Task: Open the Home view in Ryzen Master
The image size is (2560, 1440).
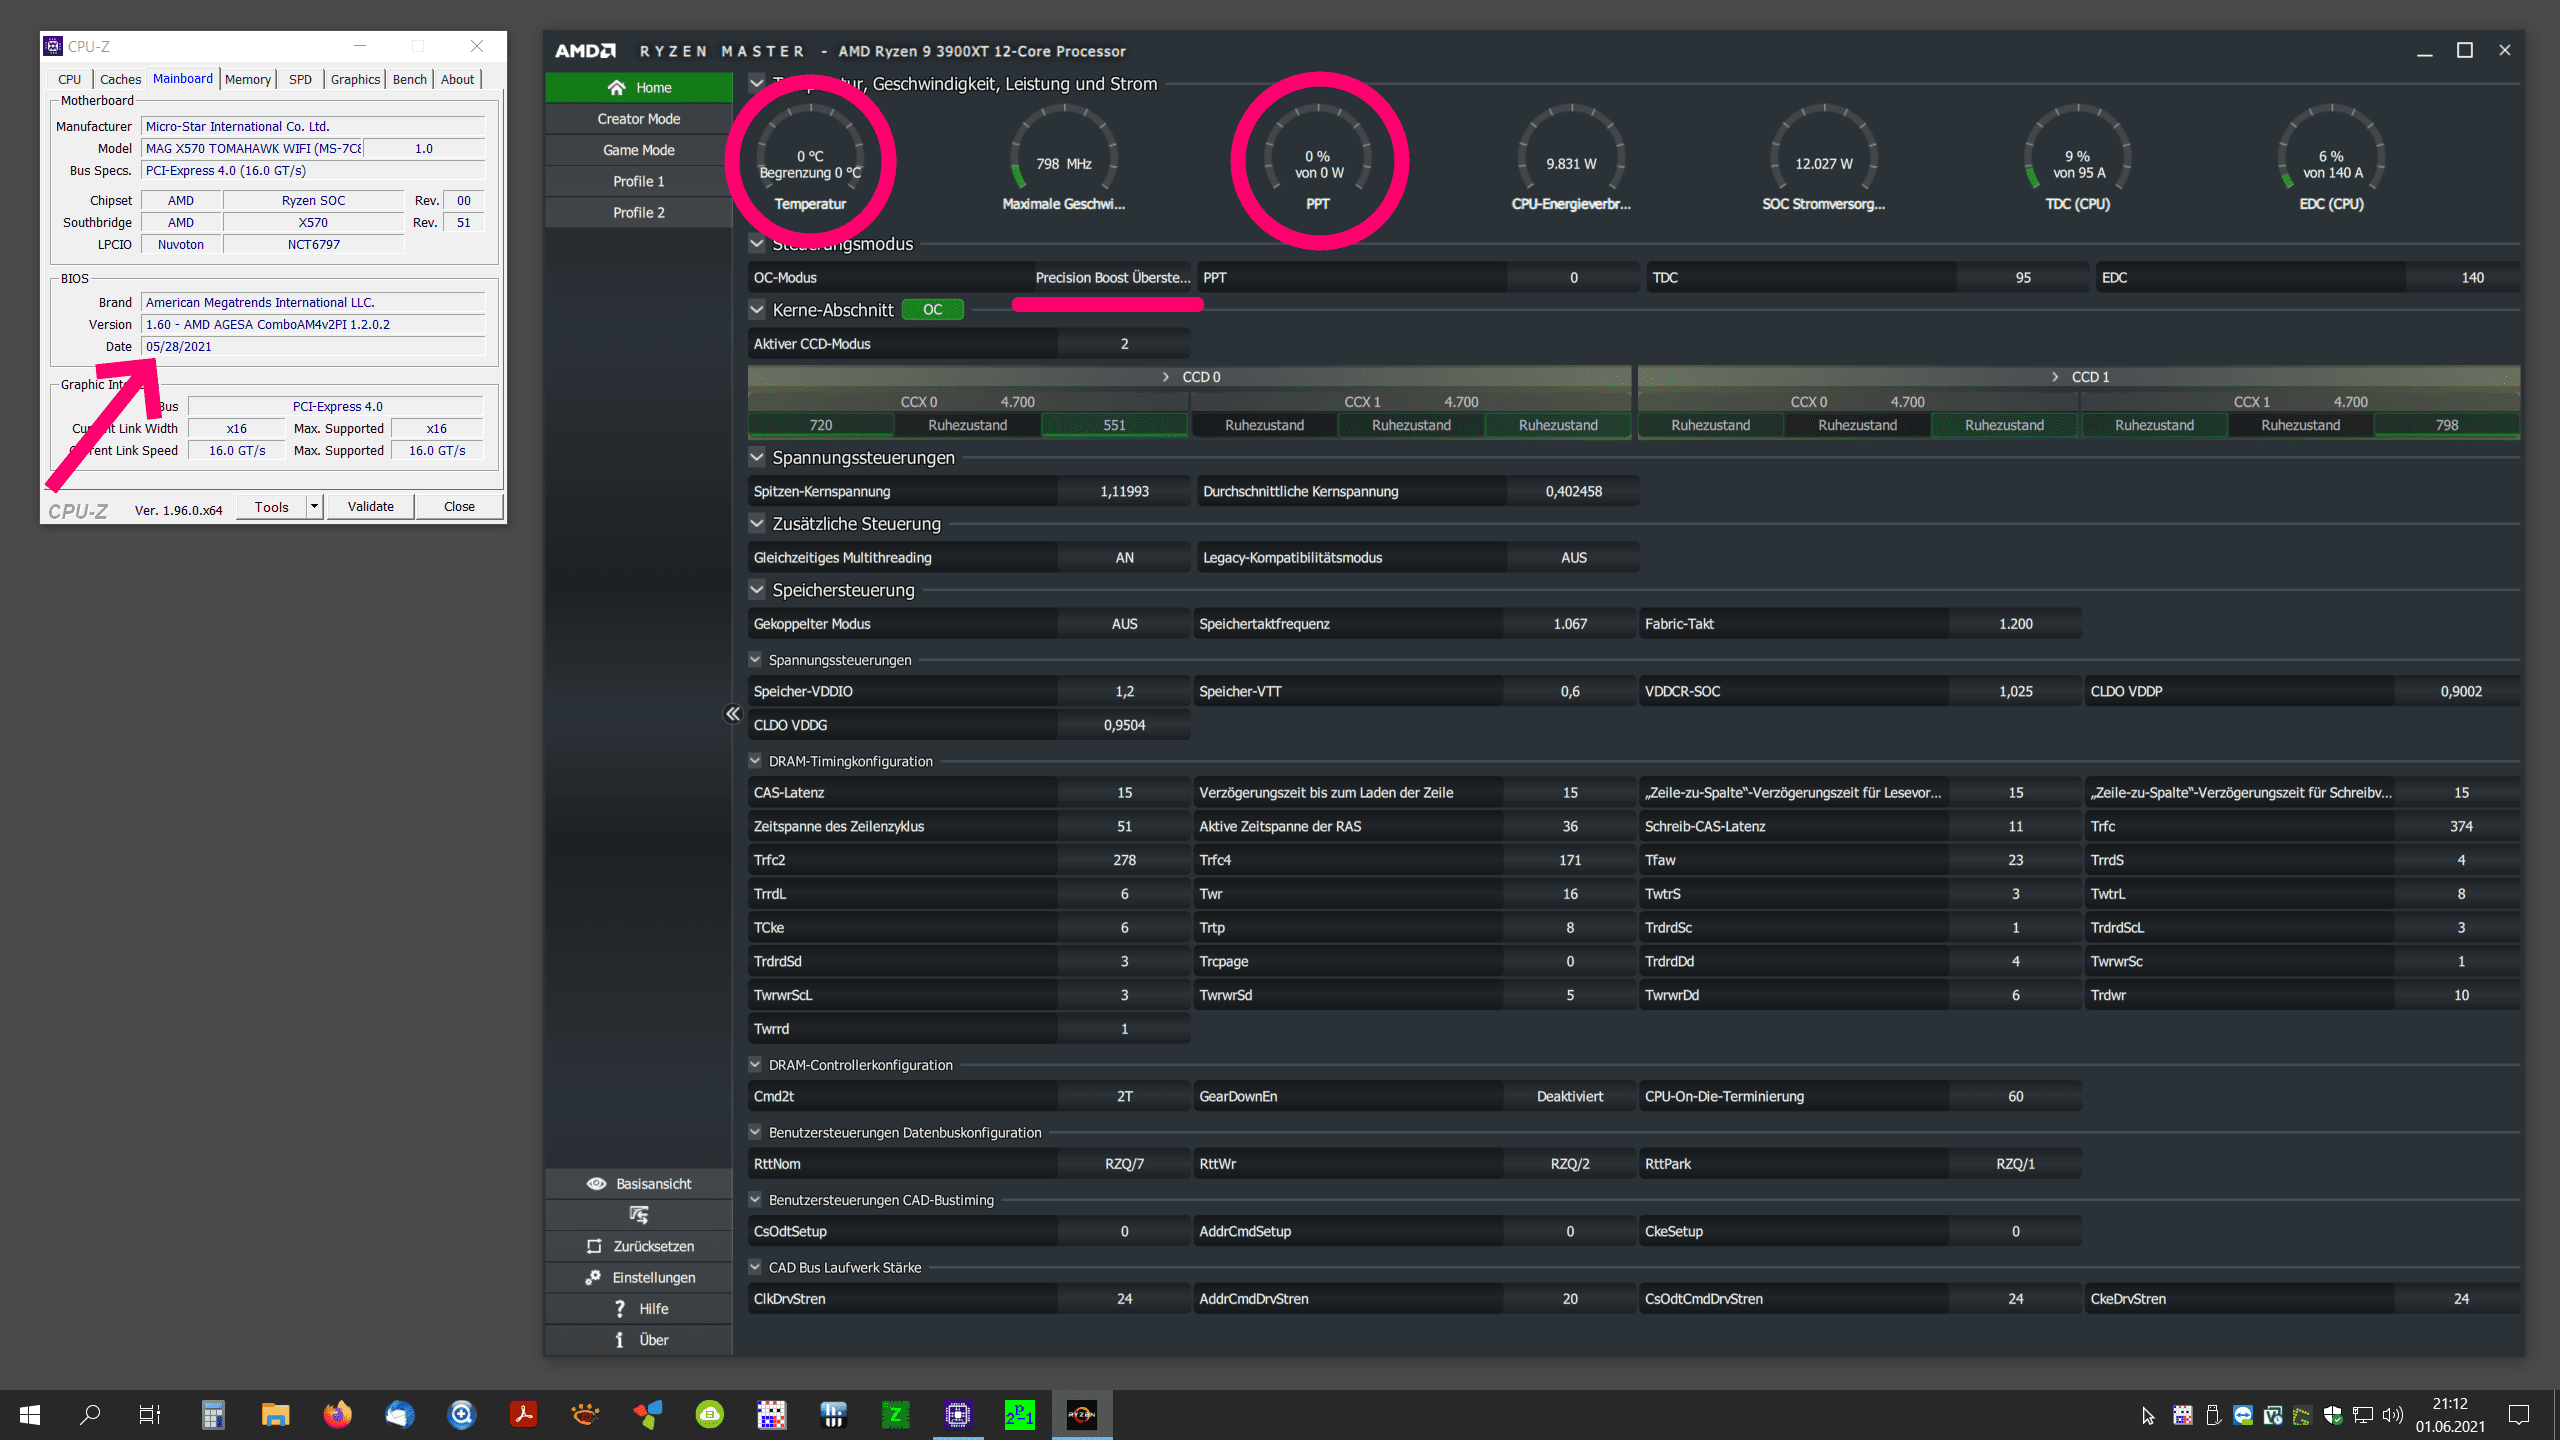Action: (639, 87)
